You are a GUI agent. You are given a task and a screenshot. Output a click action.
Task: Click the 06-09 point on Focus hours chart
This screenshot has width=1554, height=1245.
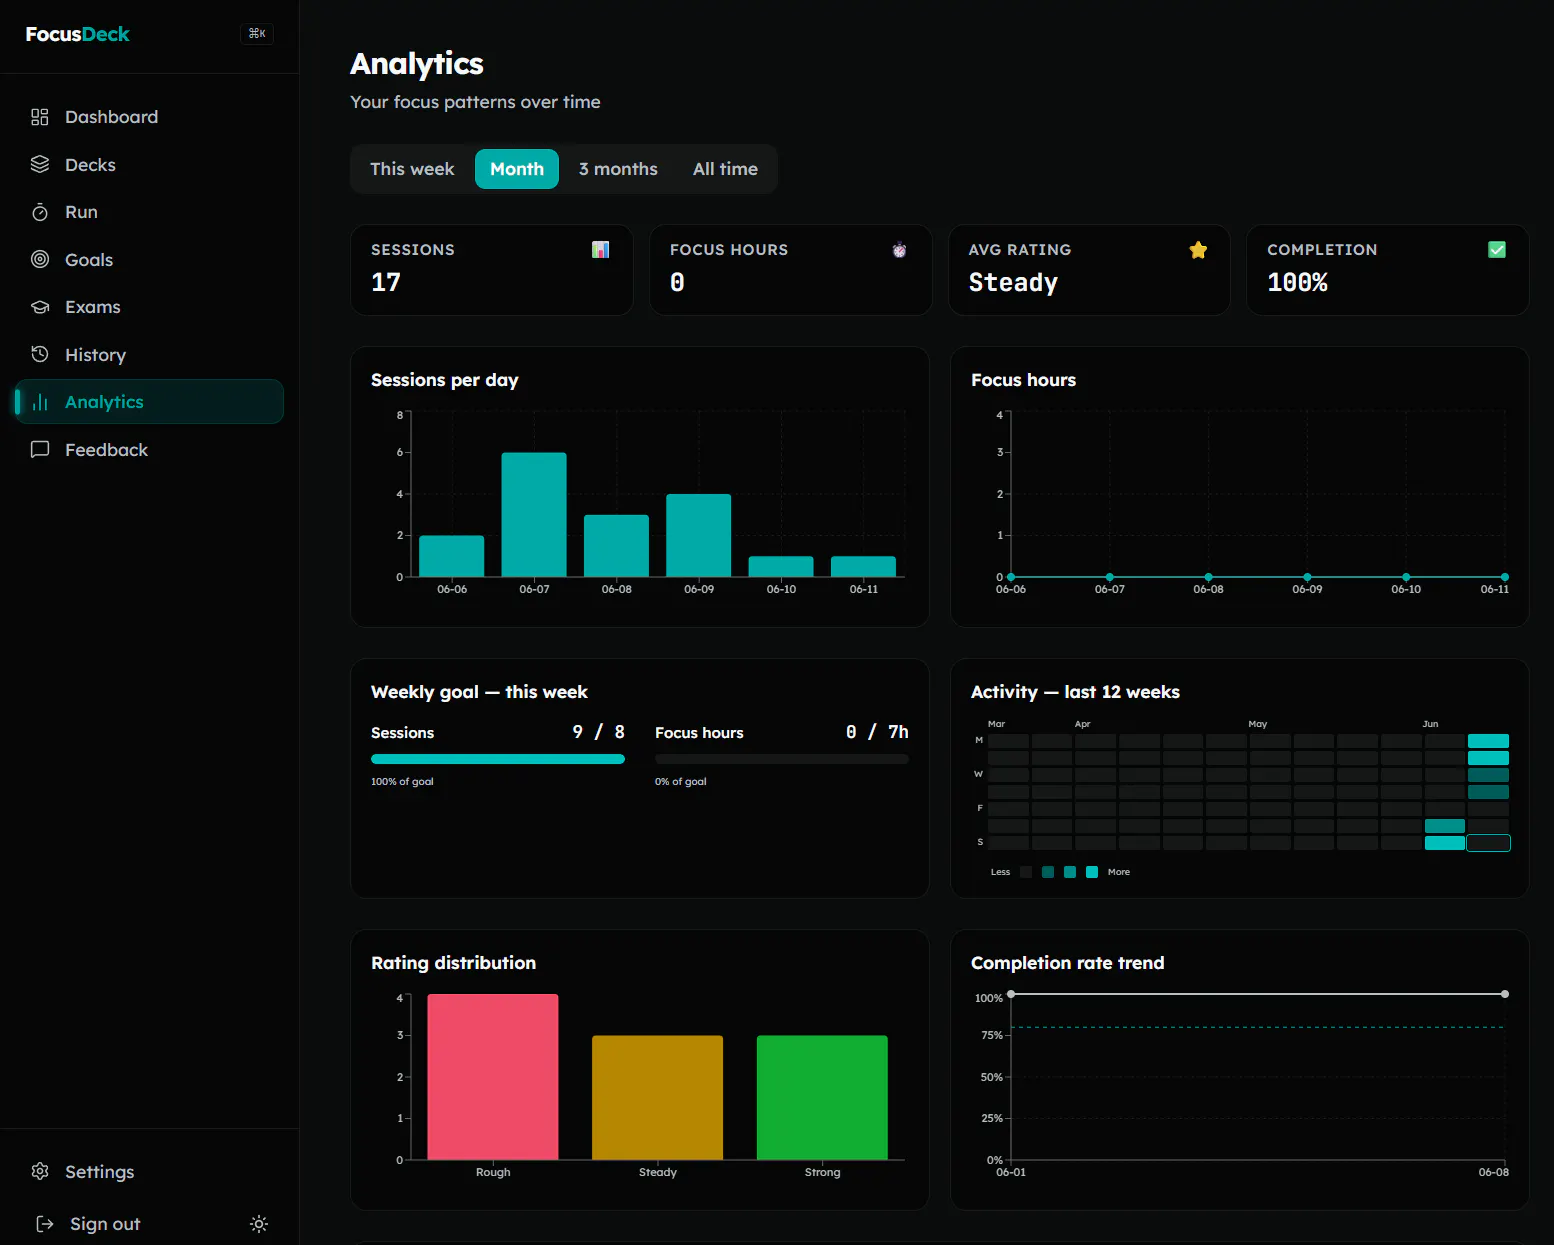[x=1307, y=577]
